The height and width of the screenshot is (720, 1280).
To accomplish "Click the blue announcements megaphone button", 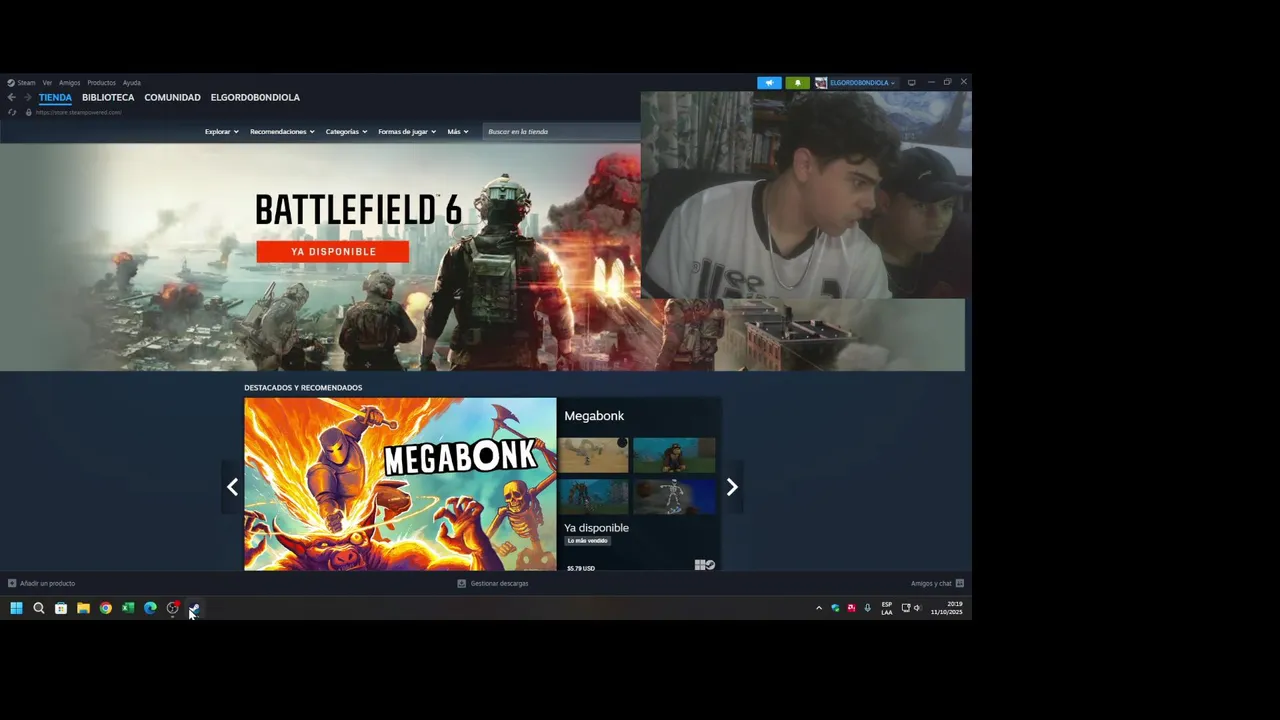I will click(769, 83).
